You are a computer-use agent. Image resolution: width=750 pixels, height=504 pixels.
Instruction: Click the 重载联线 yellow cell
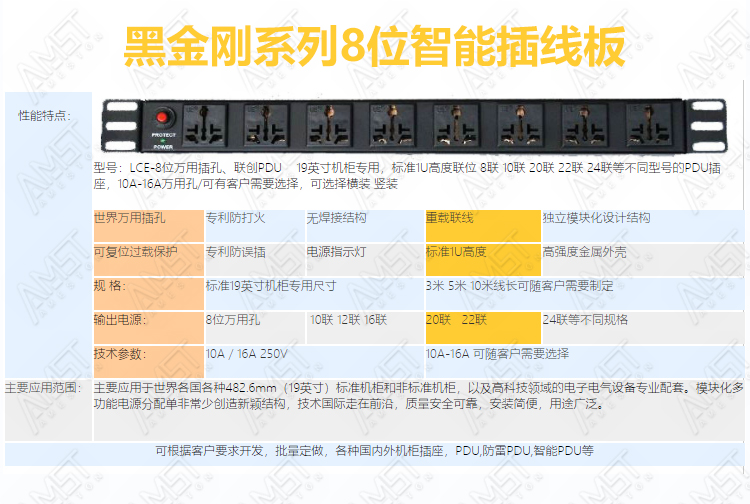pyautogui.click(x=483, y=226)
